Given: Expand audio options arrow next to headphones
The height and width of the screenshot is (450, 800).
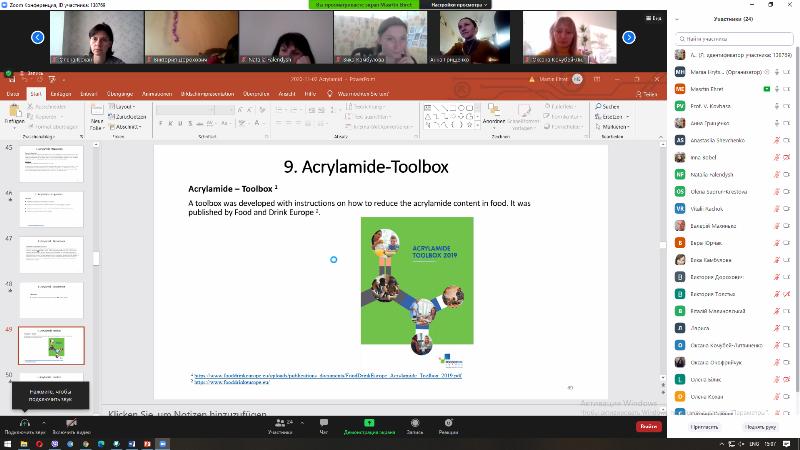Looking at the screenshot, I should click(45, 420).
